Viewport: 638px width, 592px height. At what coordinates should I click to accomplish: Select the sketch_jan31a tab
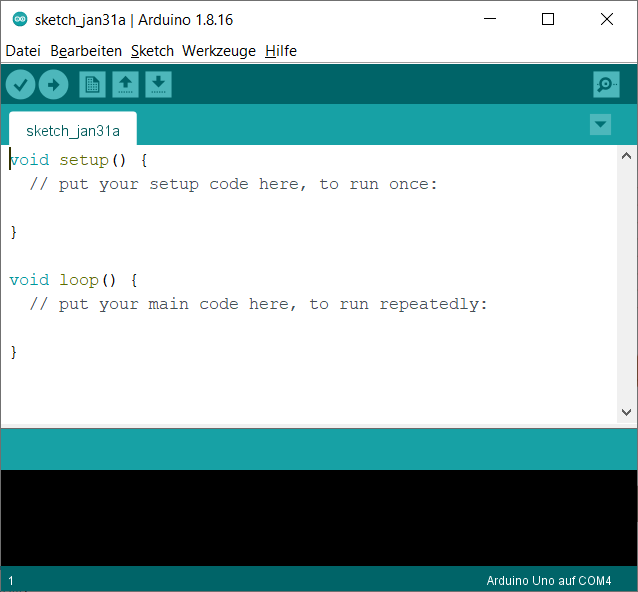tap(73, 131)
